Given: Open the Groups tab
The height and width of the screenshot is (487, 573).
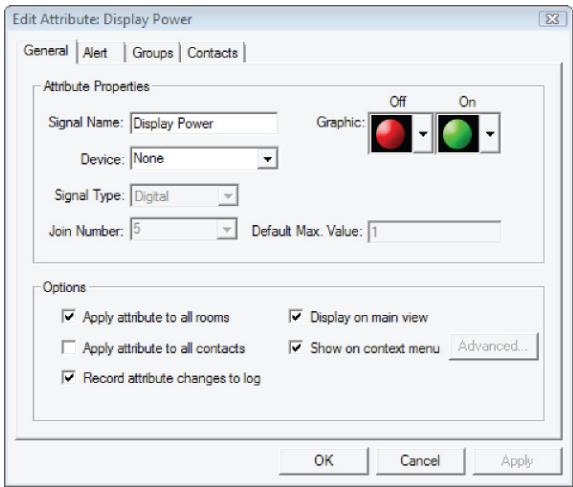Looking at the screenshot, I should point(153,53).
